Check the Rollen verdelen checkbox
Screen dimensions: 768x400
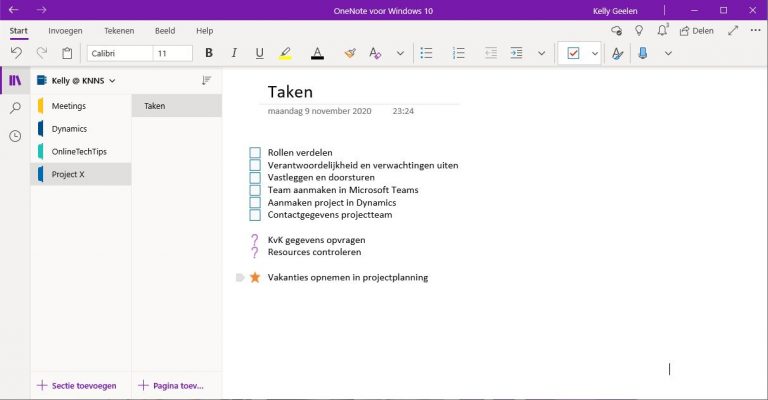click(x=255, y=153)
